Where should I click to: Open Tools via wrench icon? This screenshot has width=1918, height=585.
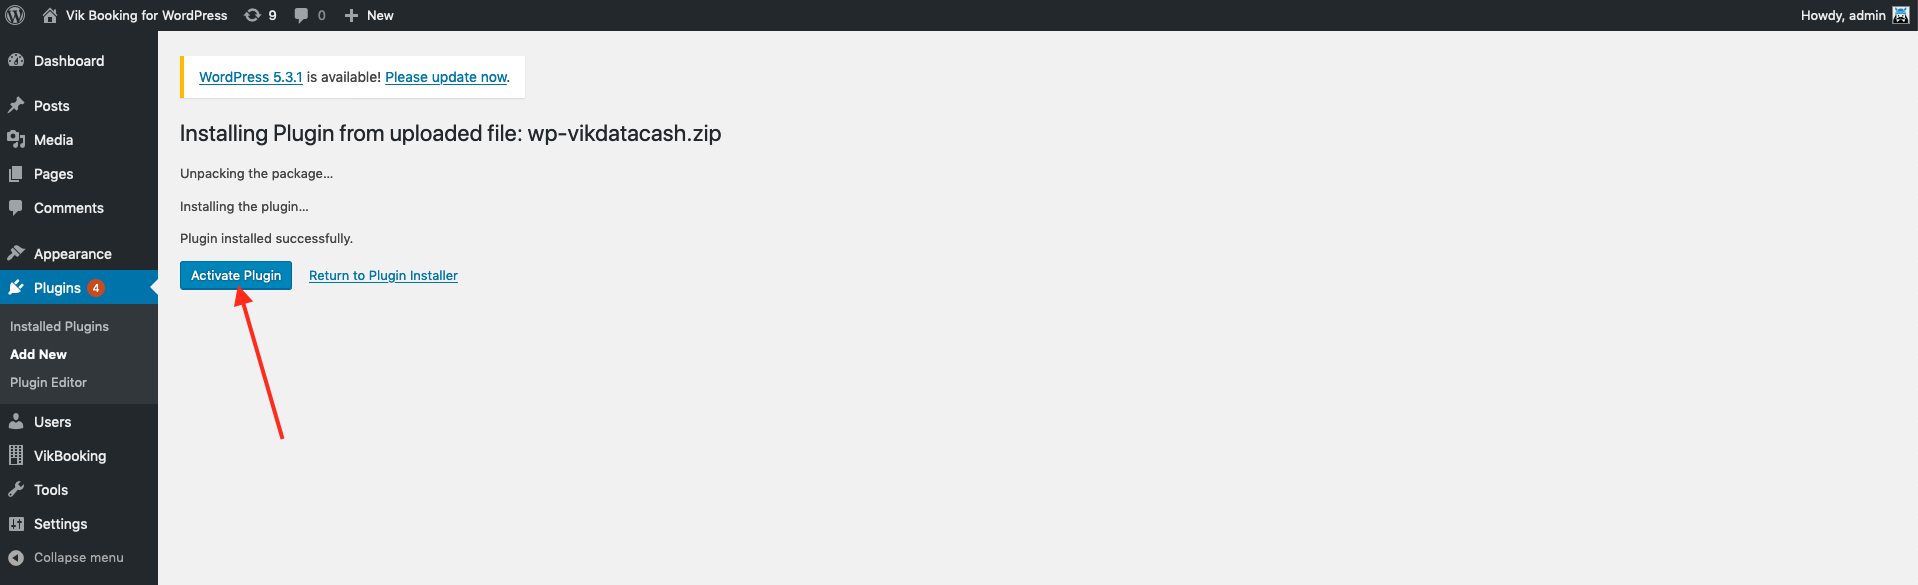point(16,489)
